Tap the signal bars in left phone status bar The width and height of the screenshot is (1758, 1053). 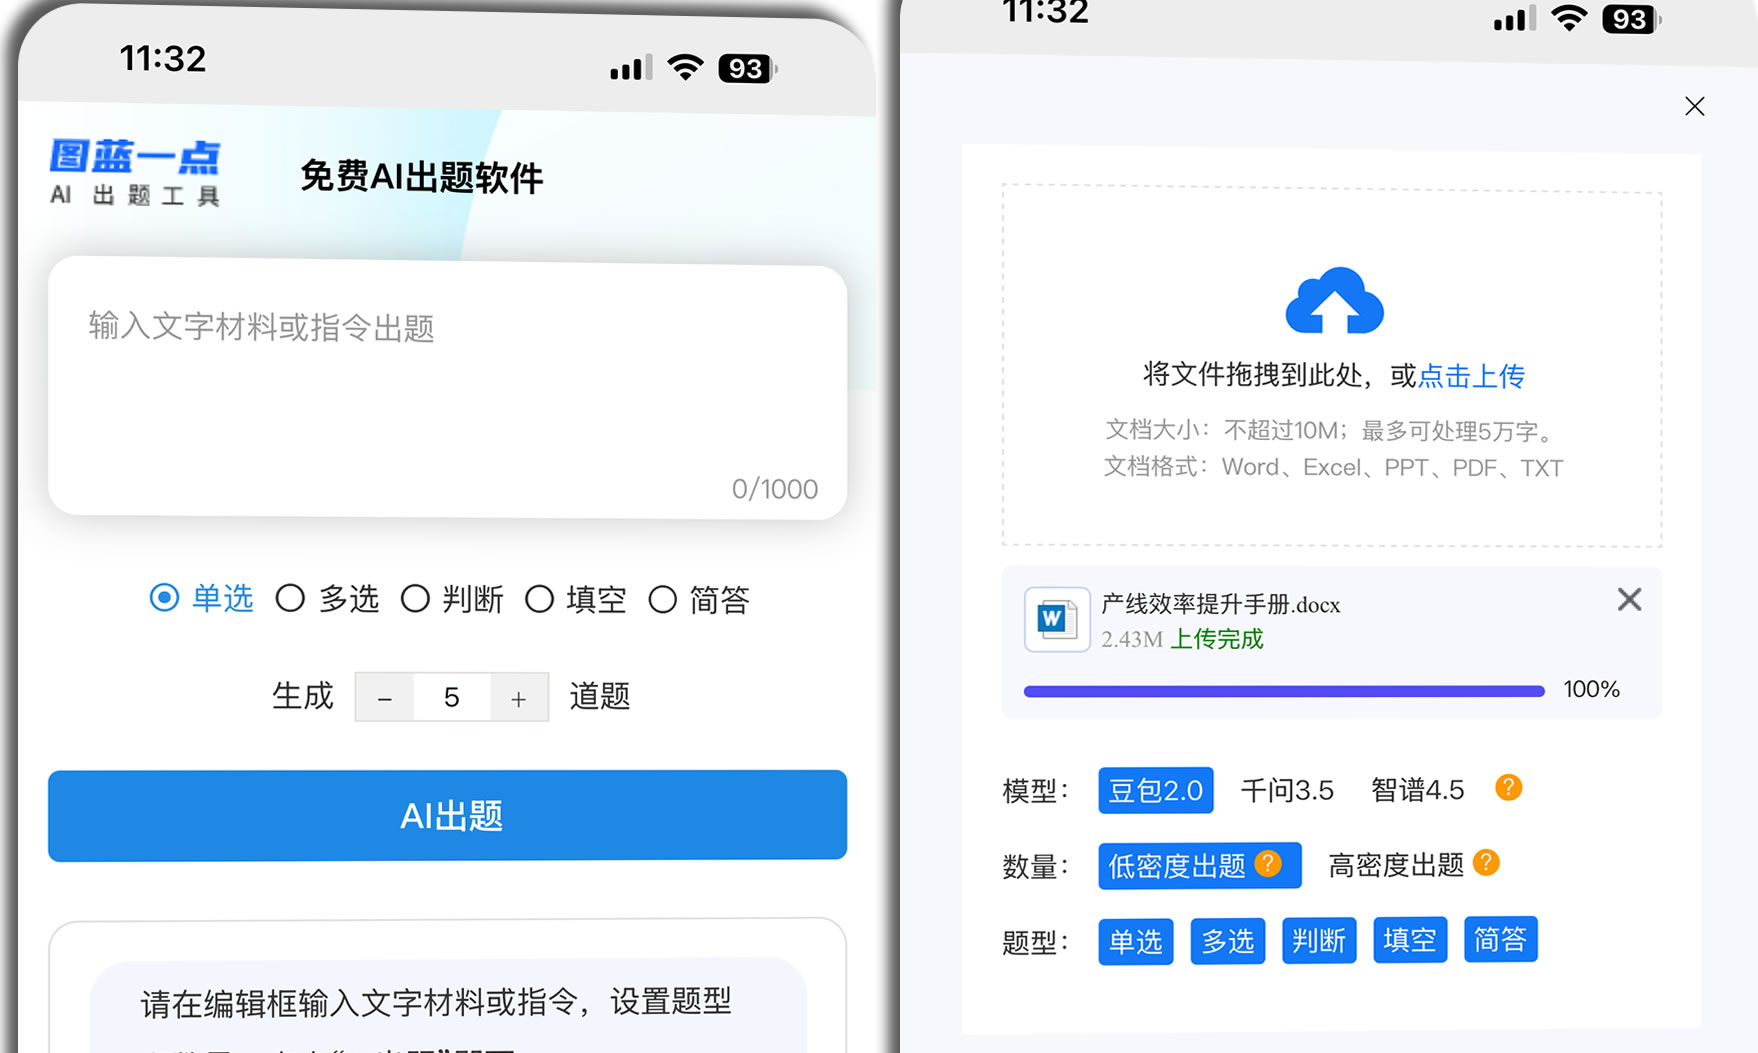pyautogui.click(x=631, y=67)
